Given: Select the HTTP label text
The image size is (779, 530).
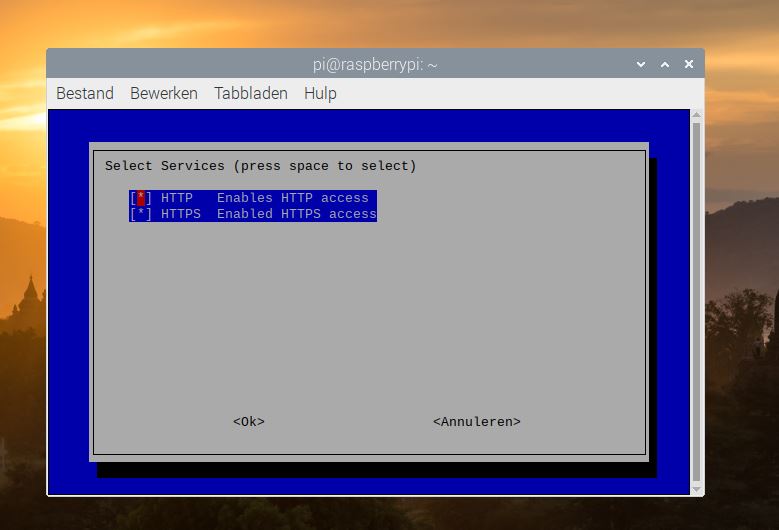Looking at the screenshot, I should click(x=177, y=198).
